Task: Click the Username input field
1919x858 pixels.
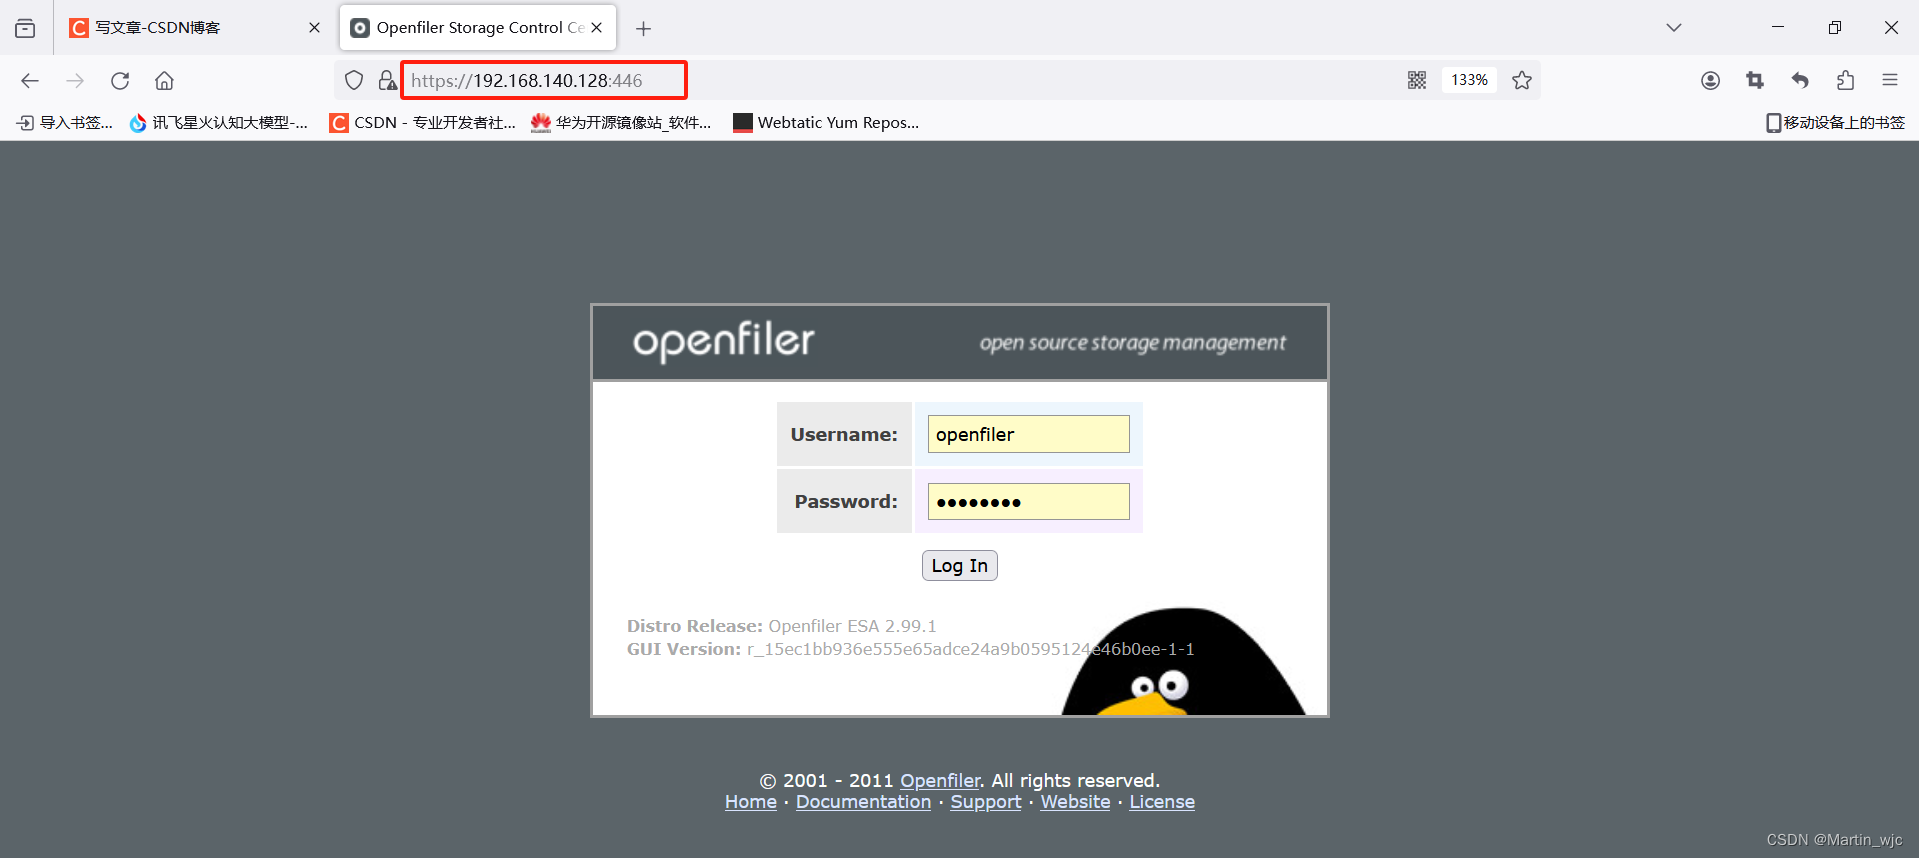Action: pos(1028,434)
